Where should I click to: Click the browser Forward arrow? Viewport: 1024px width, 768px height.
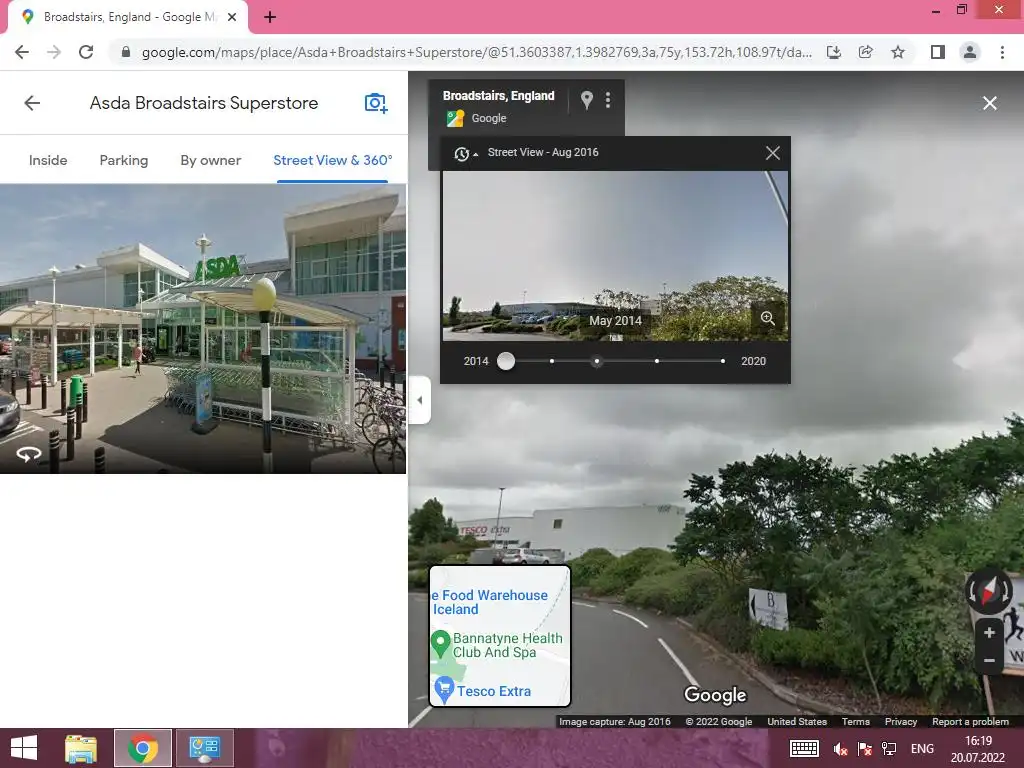click(54, 52)
